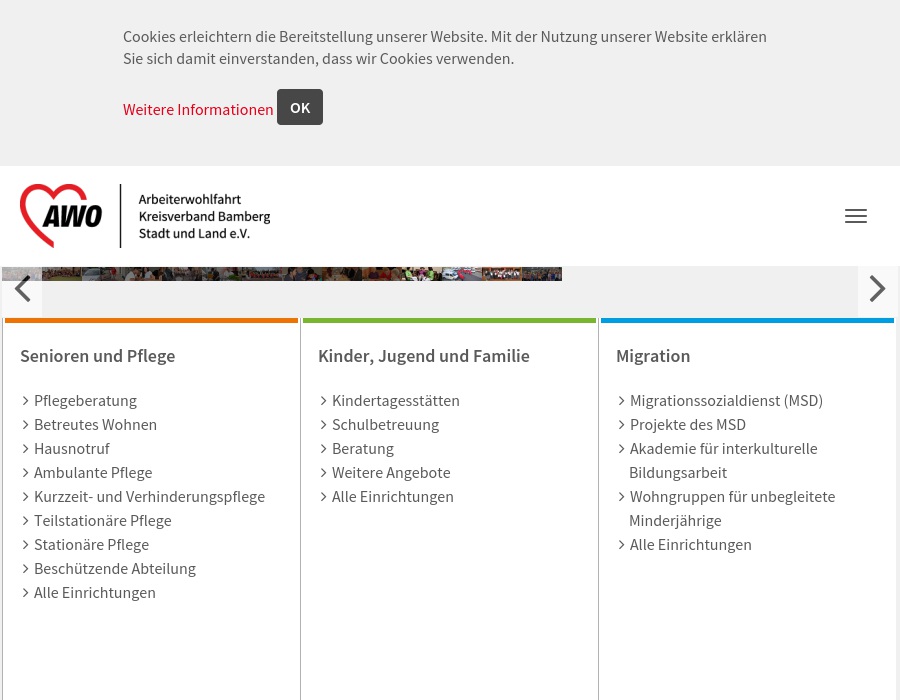Viewport: 900px width, 700px height.
Task: Open the Pflegeberatung link
Action: (x=85, y=401)
